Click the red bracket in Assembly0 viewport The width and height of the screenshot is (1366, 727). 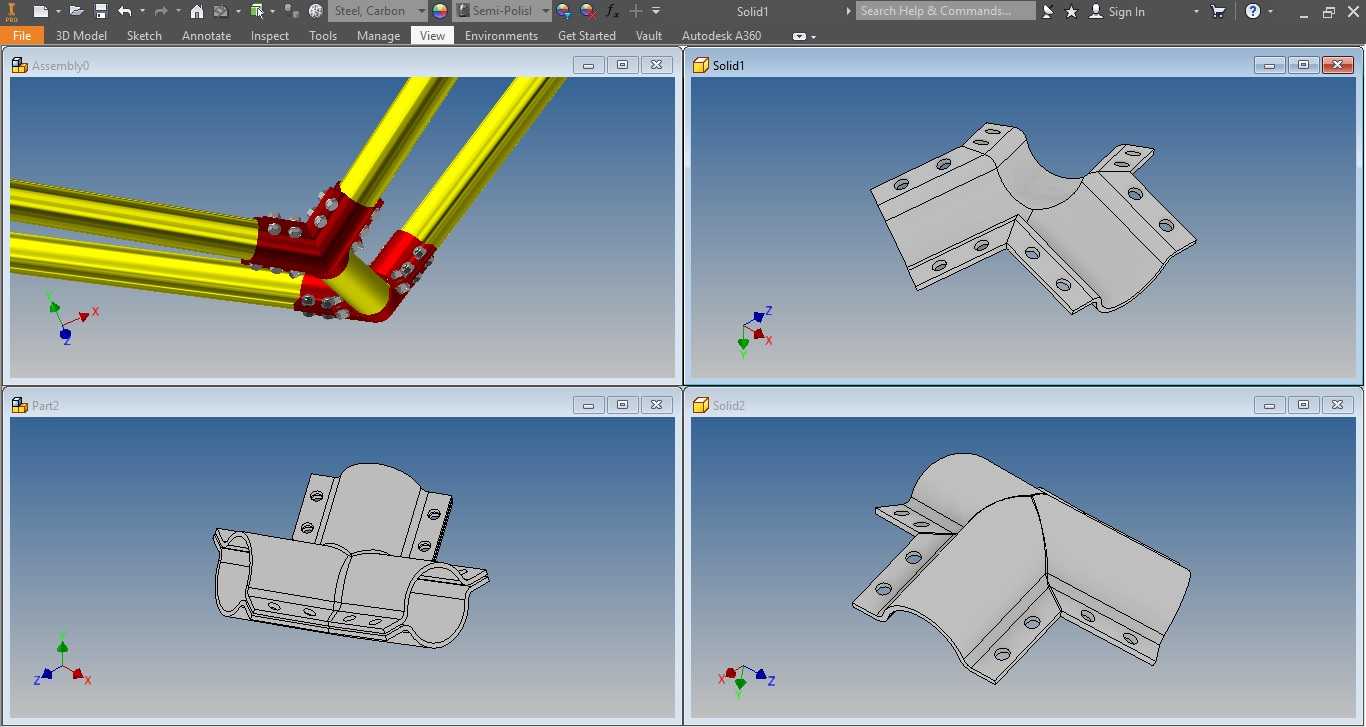pos(322,240)
